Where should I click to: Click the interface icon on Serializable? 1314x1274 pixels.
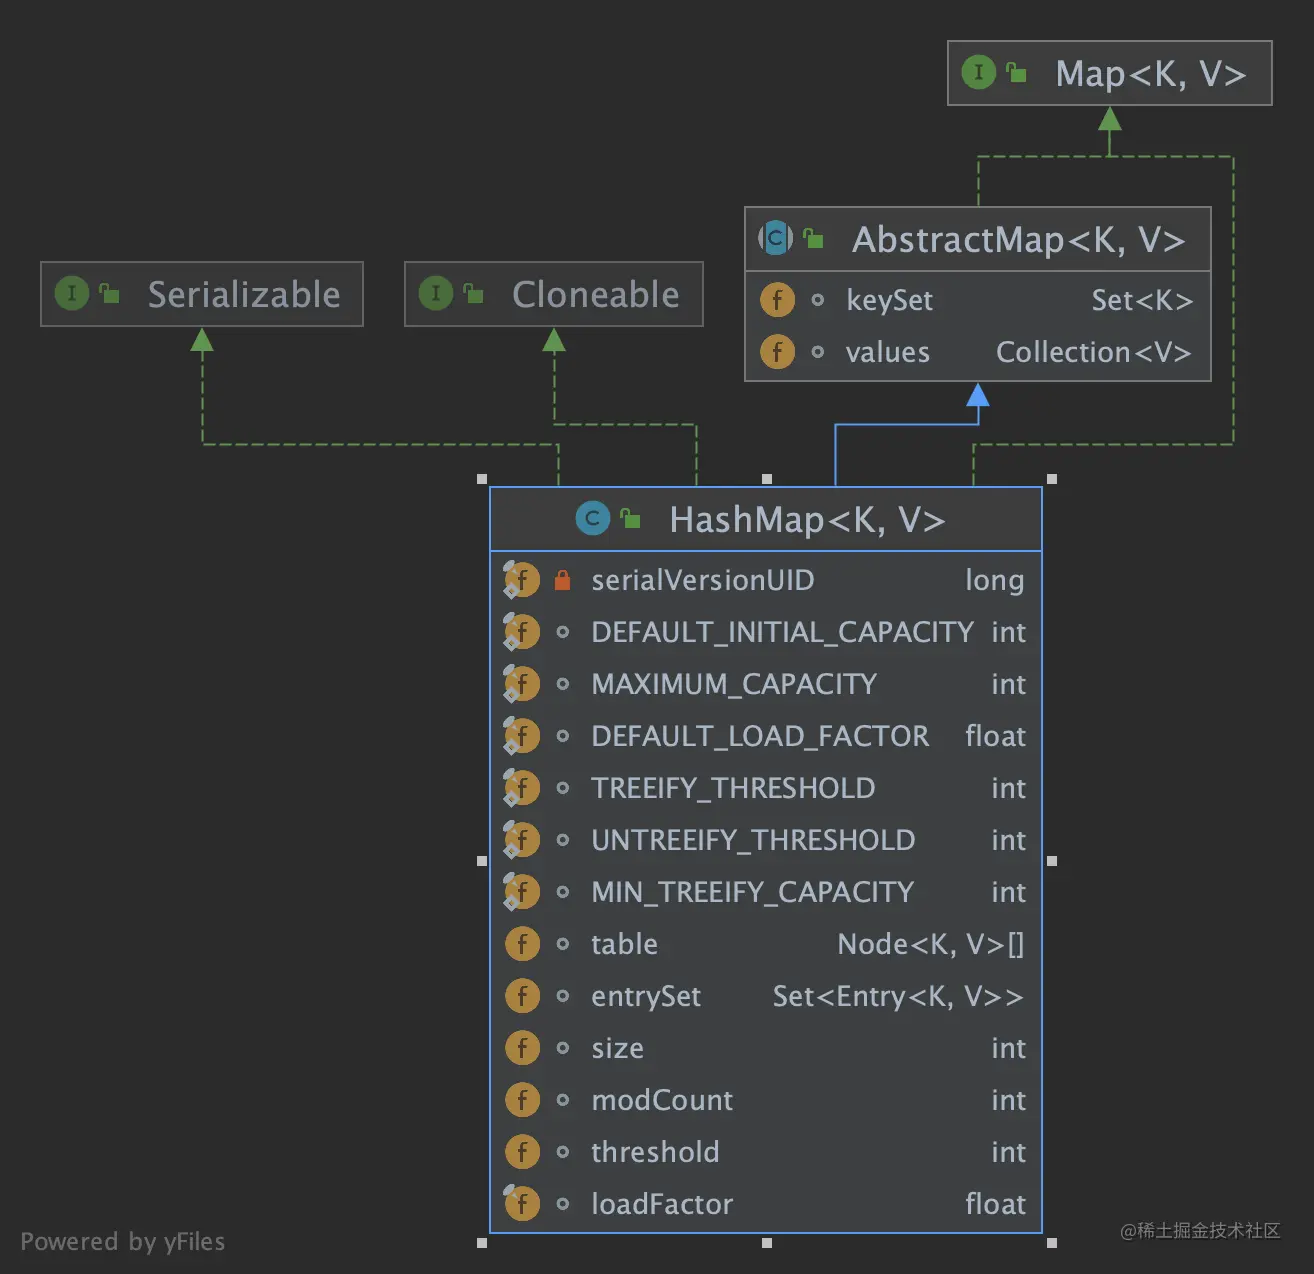[x=71, y=294]
